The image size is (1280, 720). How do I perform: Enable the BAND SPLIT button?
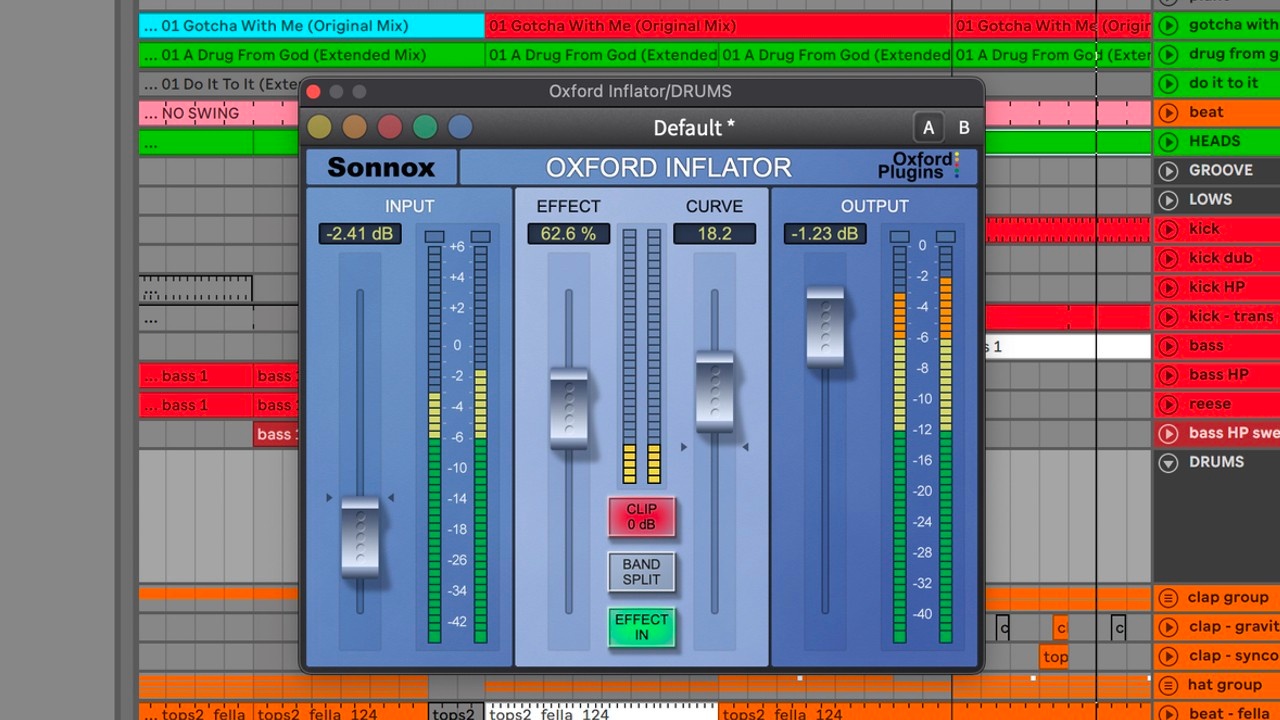coord(641,572)
